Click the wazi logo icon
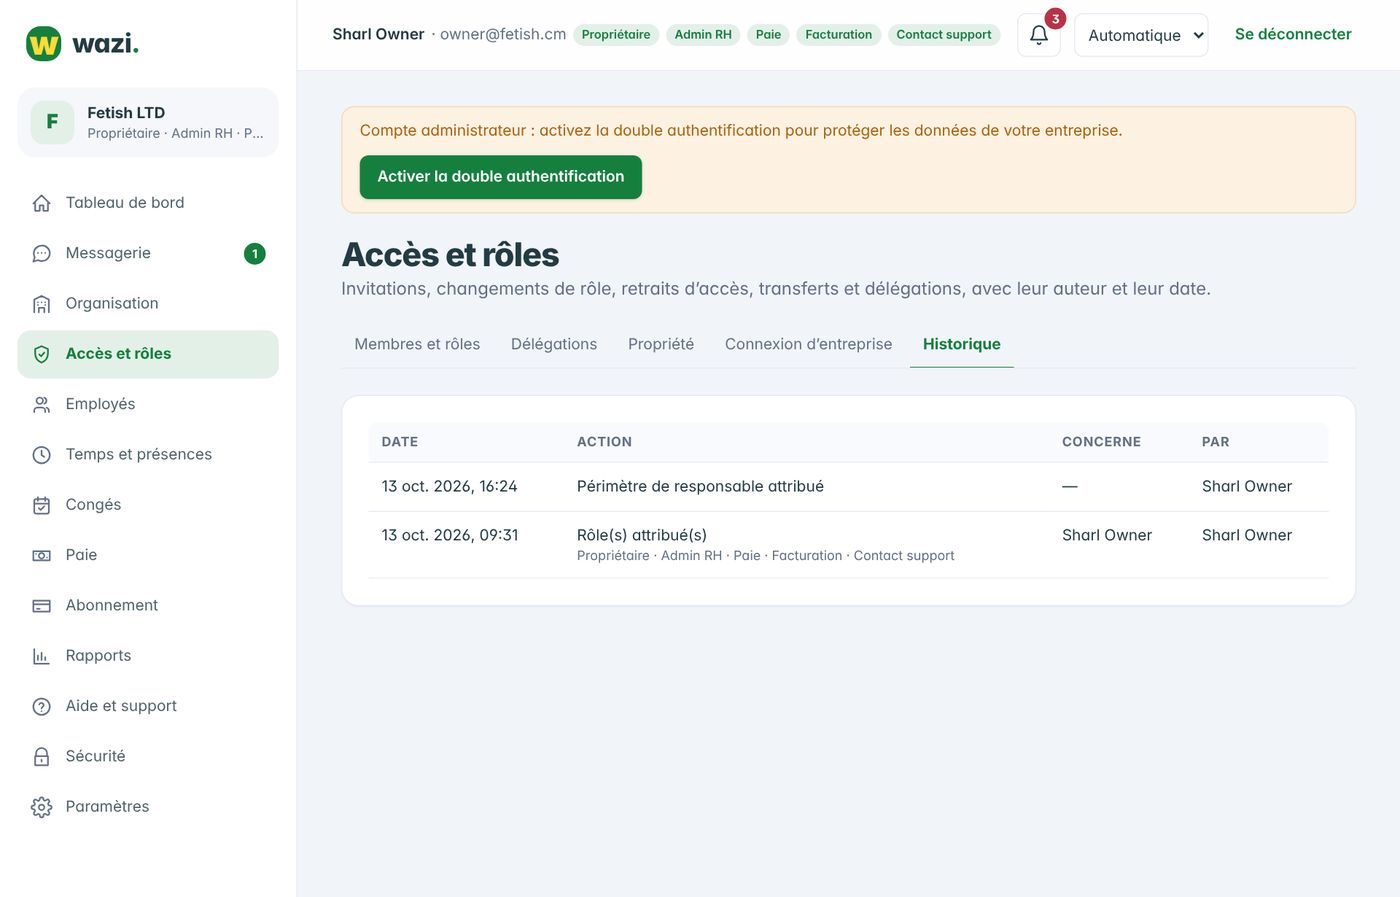1400x897 pixels. click(x=43, y=44)
